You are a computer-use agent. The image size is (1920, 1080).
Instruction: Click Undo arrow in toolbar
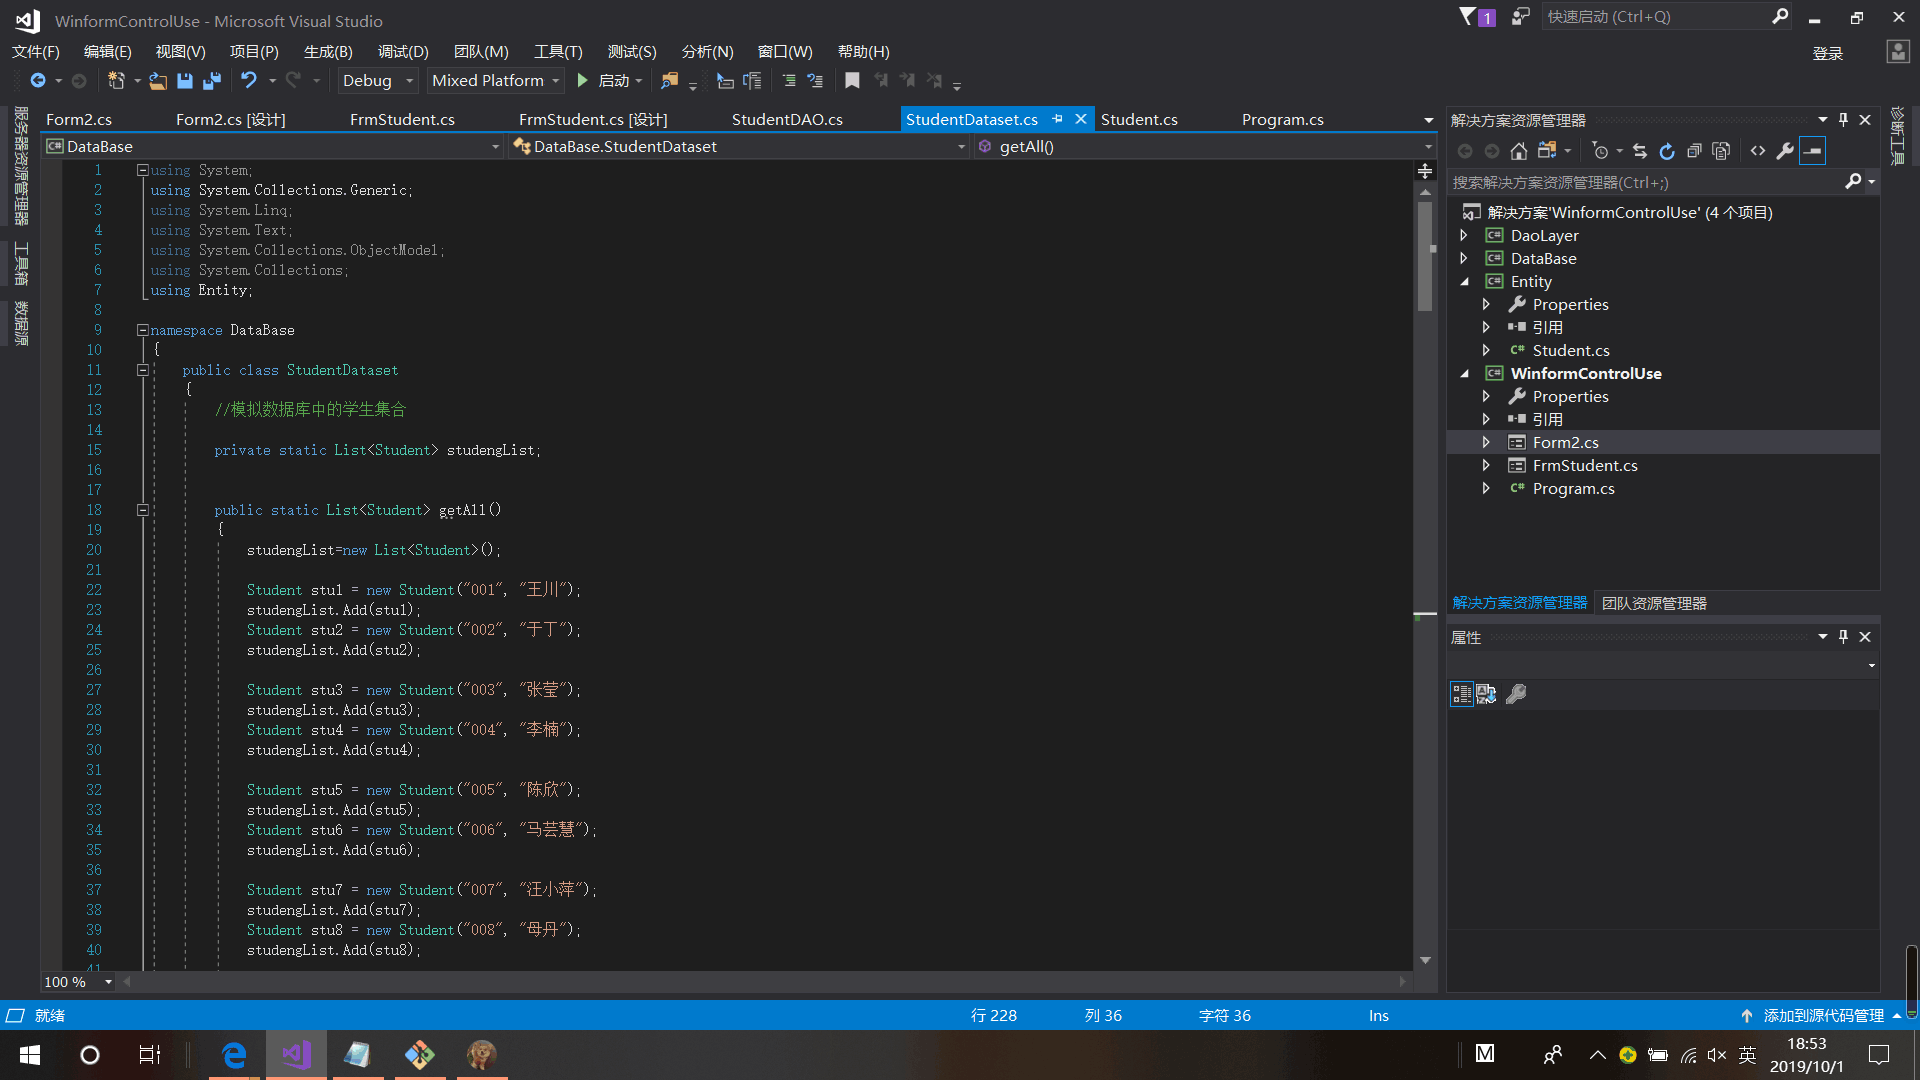[249, 81]
